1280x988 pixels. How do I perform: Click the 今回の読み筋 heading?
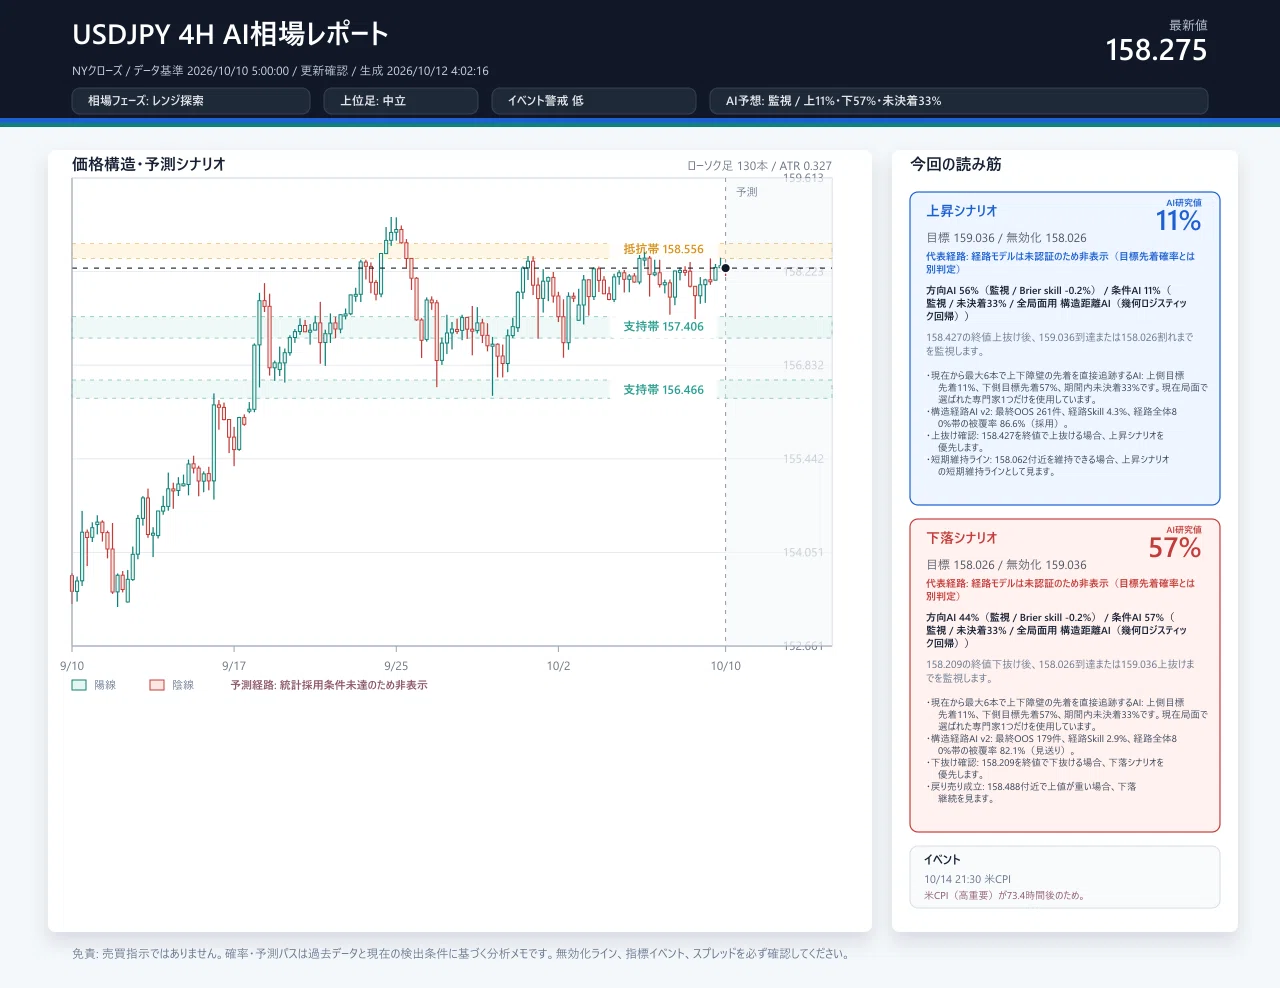[x=955, y=164]
